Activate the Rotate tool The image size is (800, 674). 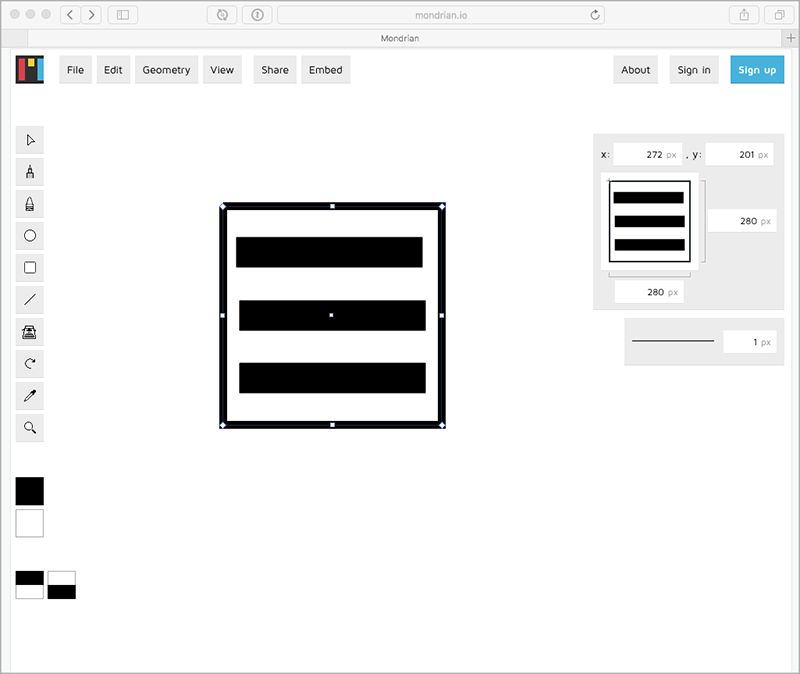tap(30, 364)
